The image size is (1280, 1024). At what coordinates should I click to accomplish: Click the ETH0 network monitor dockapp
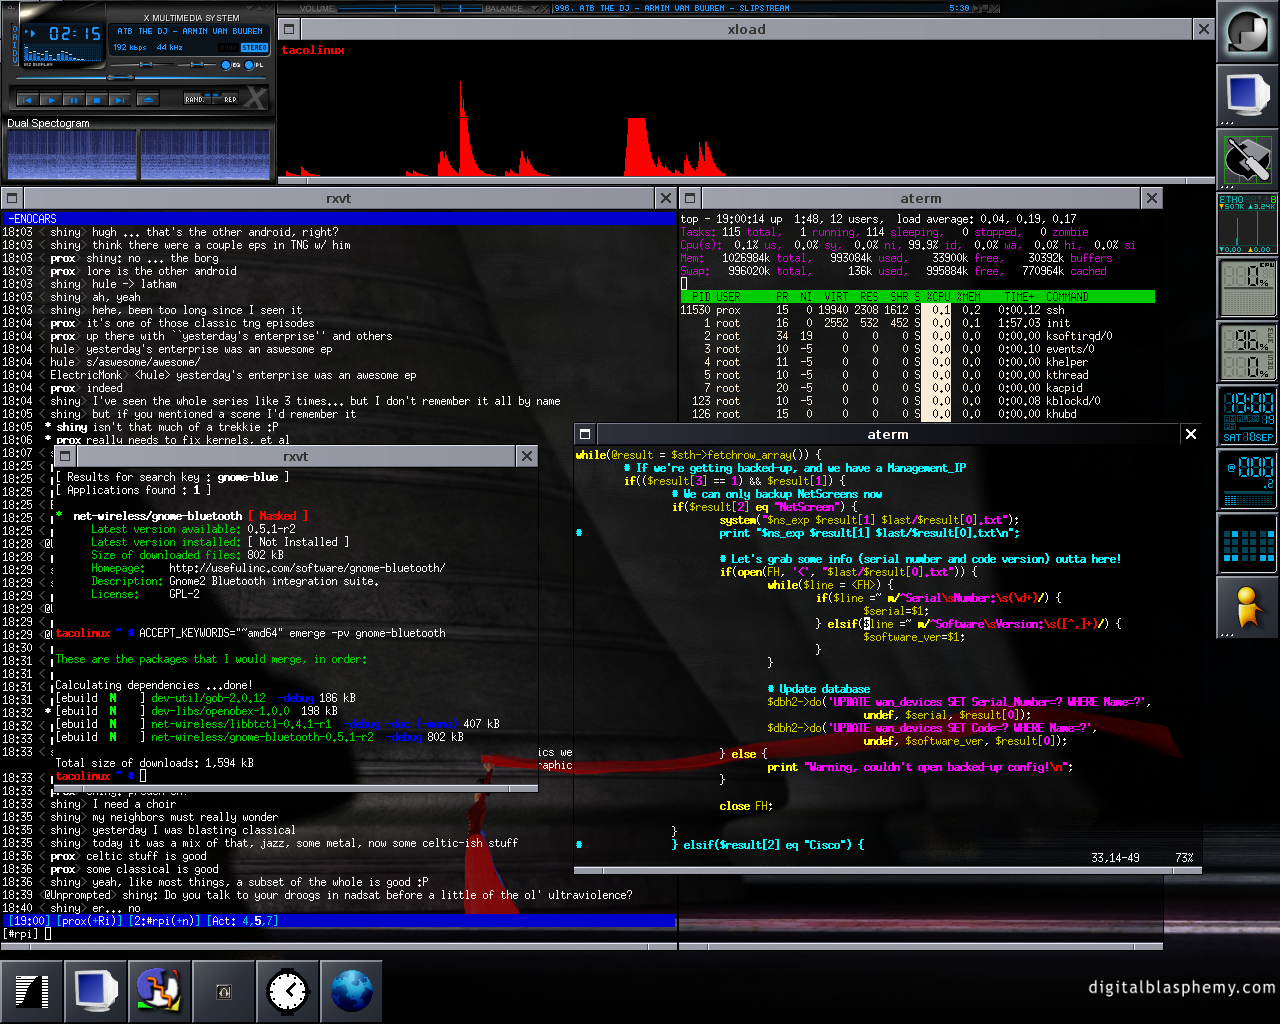1247,224
